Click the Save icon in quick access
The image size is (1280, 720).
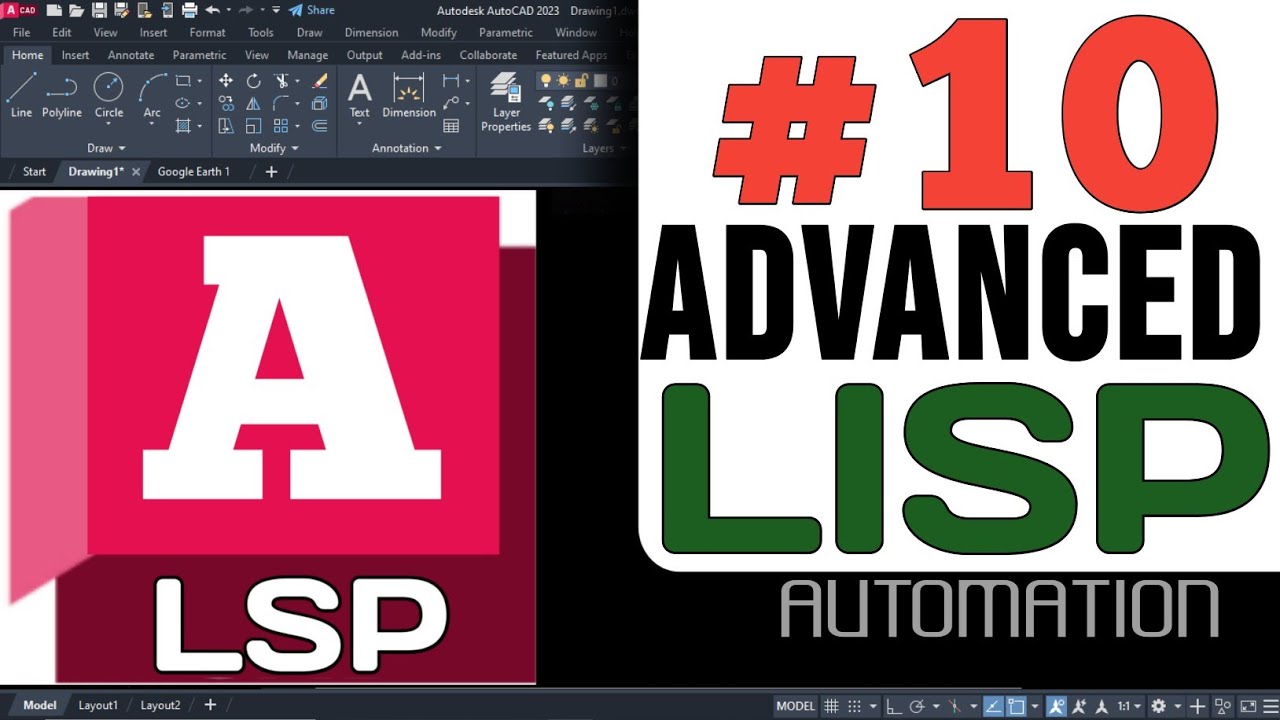[99, 10]
